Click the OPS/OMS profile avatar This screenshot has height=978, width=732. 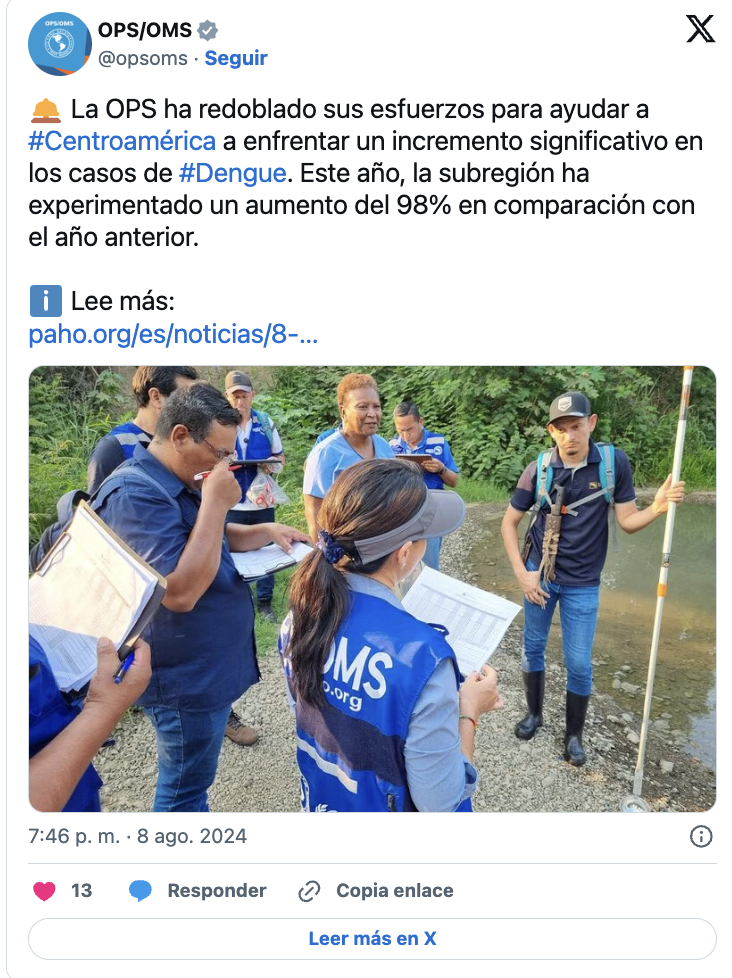click(x=60, y=44)
